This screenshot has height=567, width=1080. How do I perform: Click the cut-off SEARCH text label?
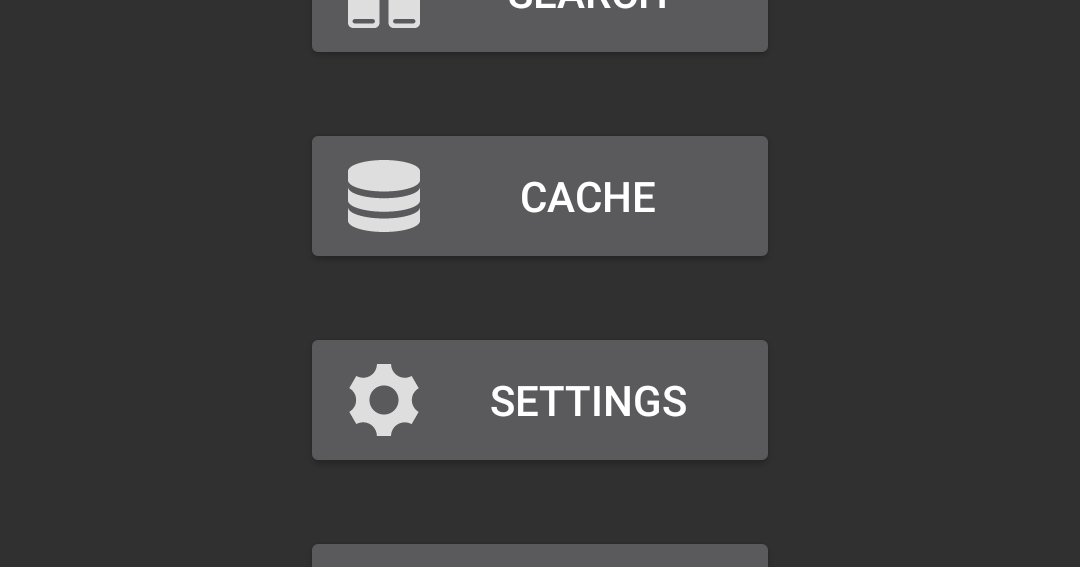(x=588, y=5)
